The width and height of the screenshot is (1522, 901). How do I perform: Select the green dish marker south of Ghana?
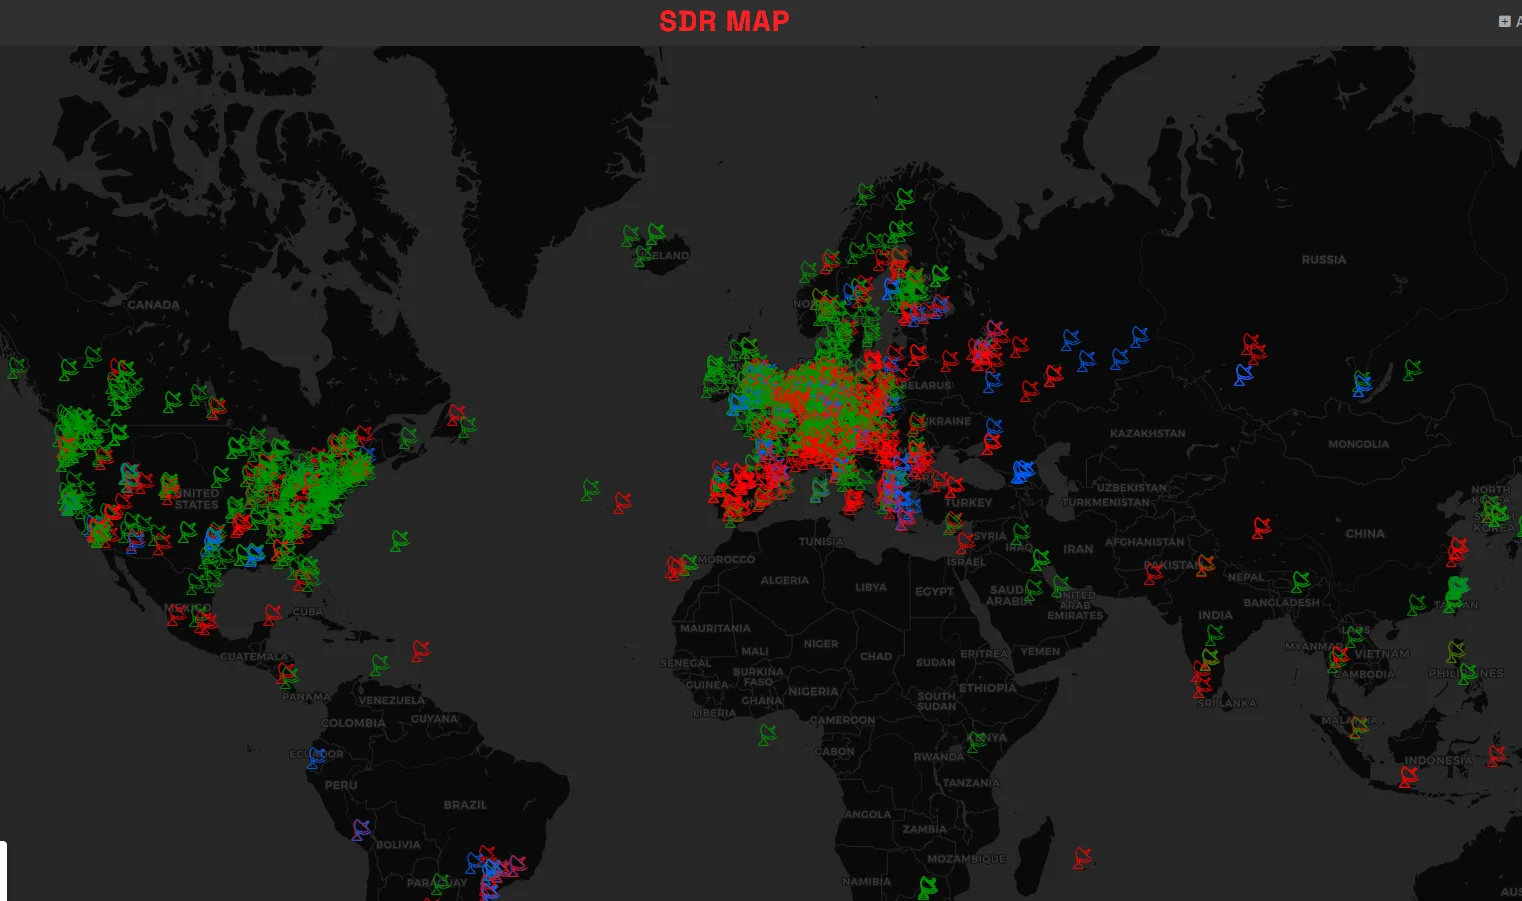pos(767,735)
